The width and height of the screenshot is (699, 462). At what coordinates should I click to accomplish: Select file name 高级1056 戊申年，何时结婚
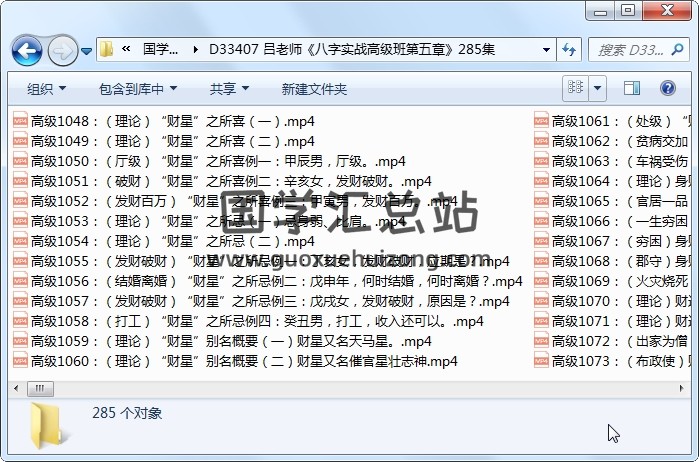[276, 281]
